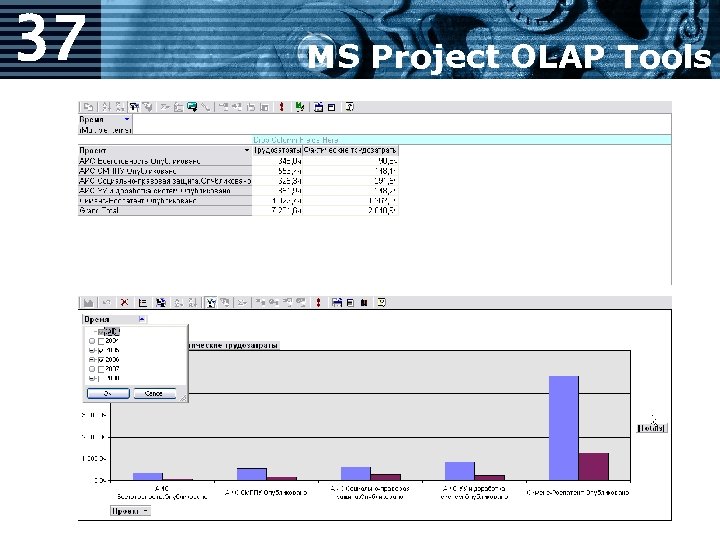Click the red Refresh icon in the chart toolbar
720x540 pixels.
click(x=318, y=303)
